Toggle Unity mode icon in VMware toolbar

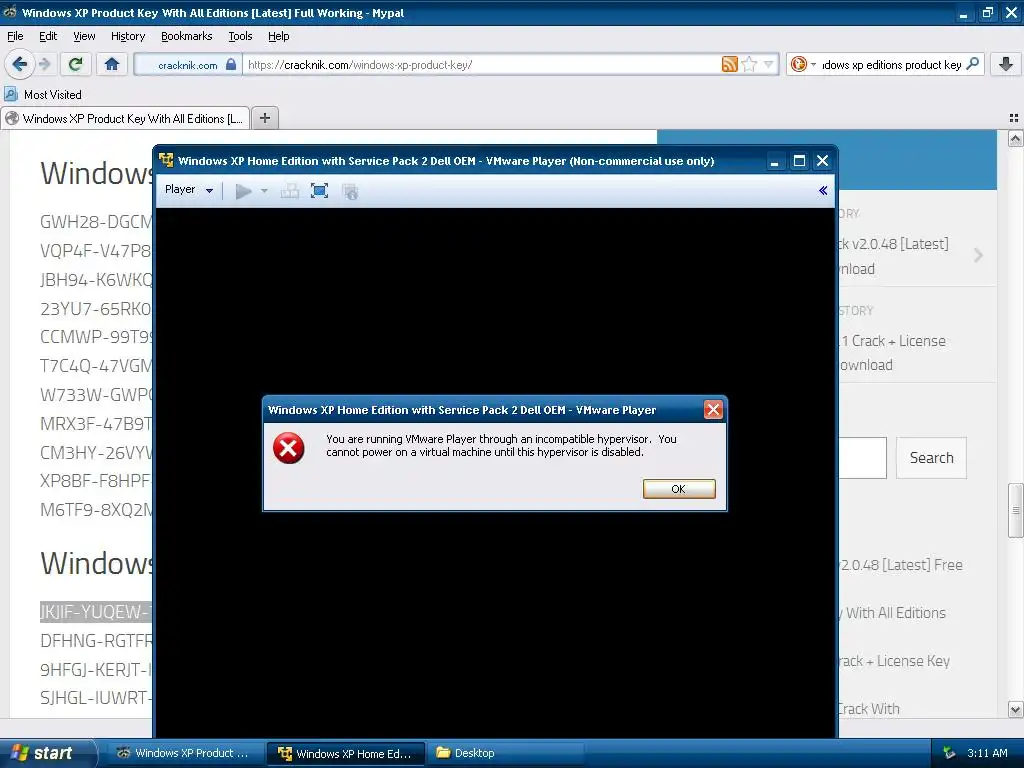[350, 191]
